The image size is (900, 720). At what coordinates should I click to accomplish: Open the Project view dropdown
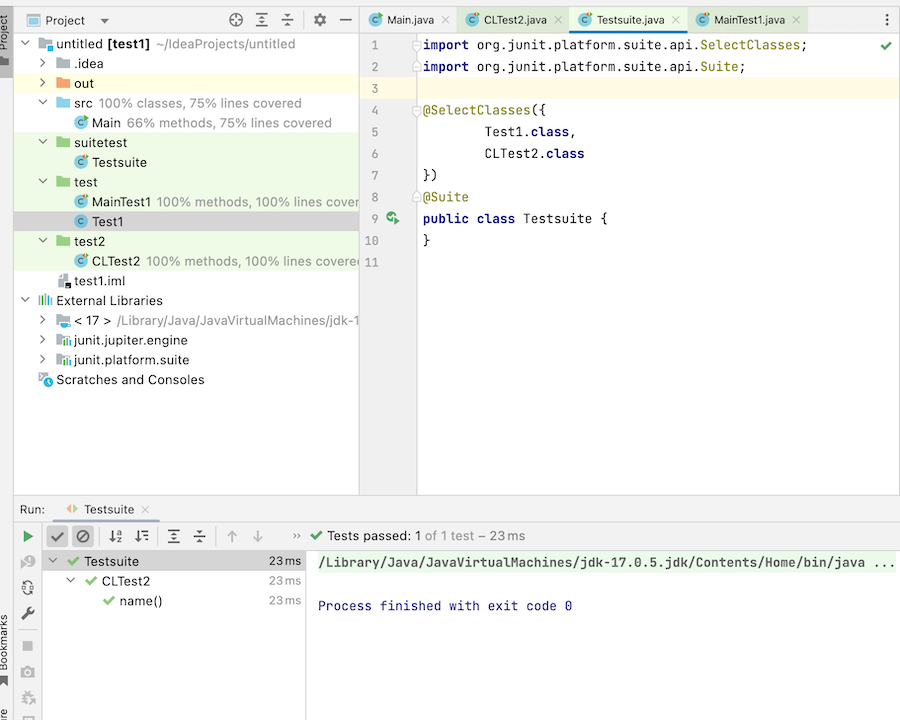[104, 21]
